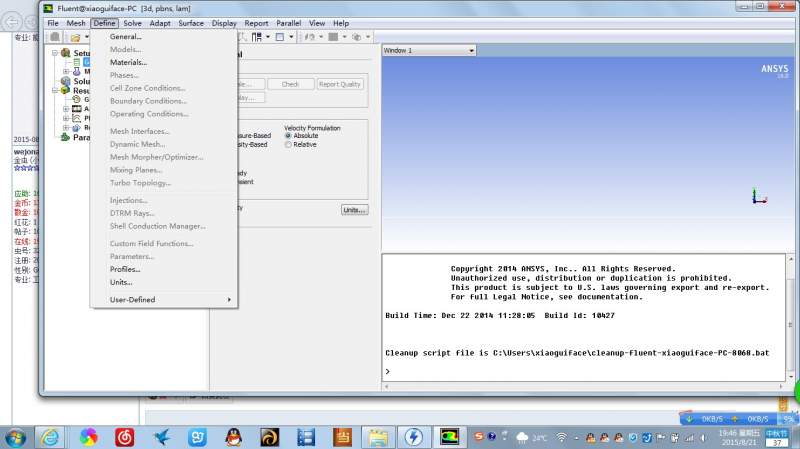The image size is (800, 449).
Task: Open the NetEase music red taskbar icon
Action: pos(124,437)
